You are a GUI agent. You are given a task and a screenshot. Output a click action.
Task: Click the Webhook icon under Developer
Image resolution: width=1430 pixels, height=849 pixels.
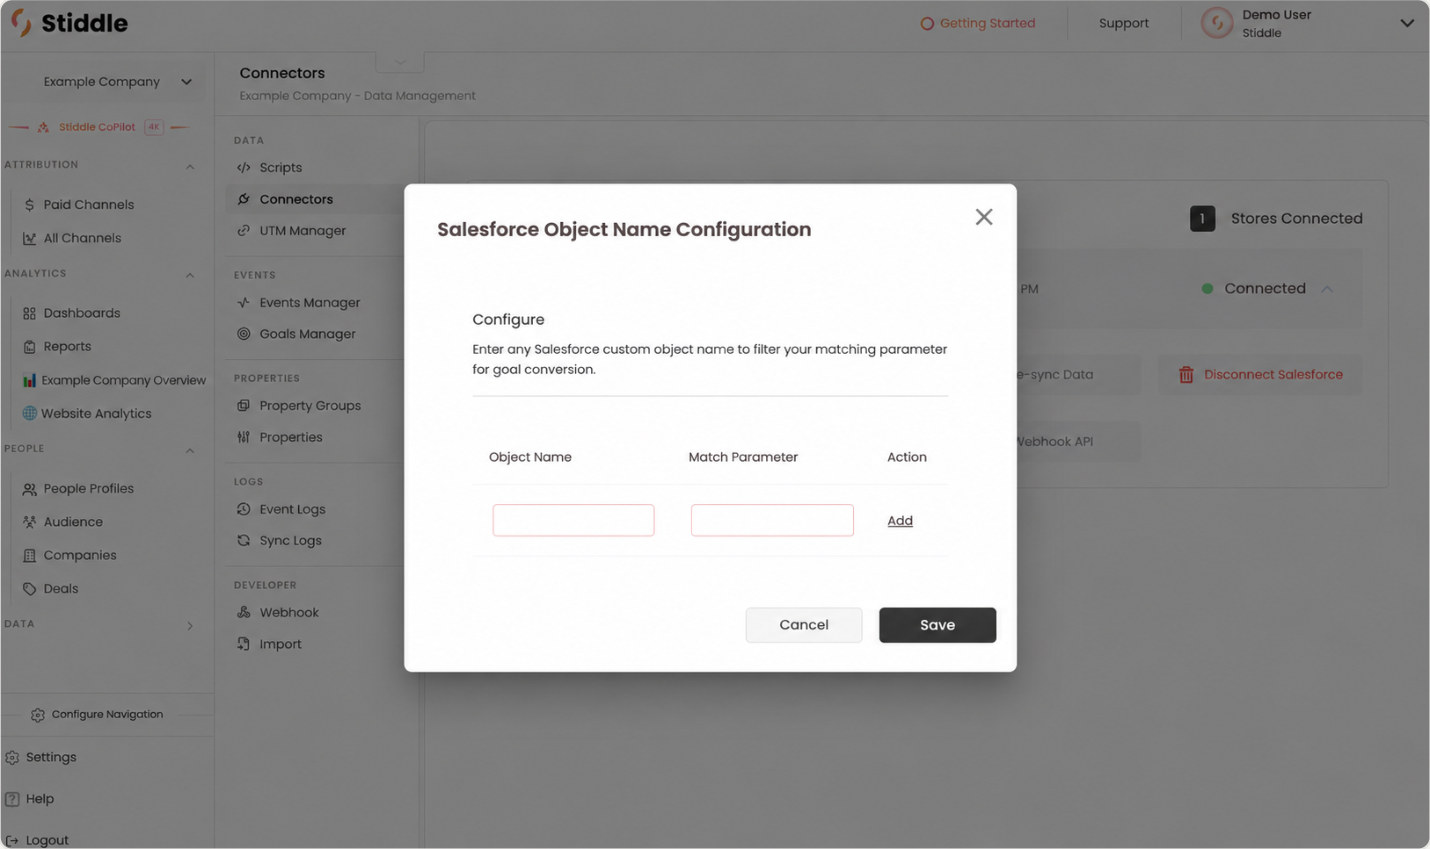[243, 612]
